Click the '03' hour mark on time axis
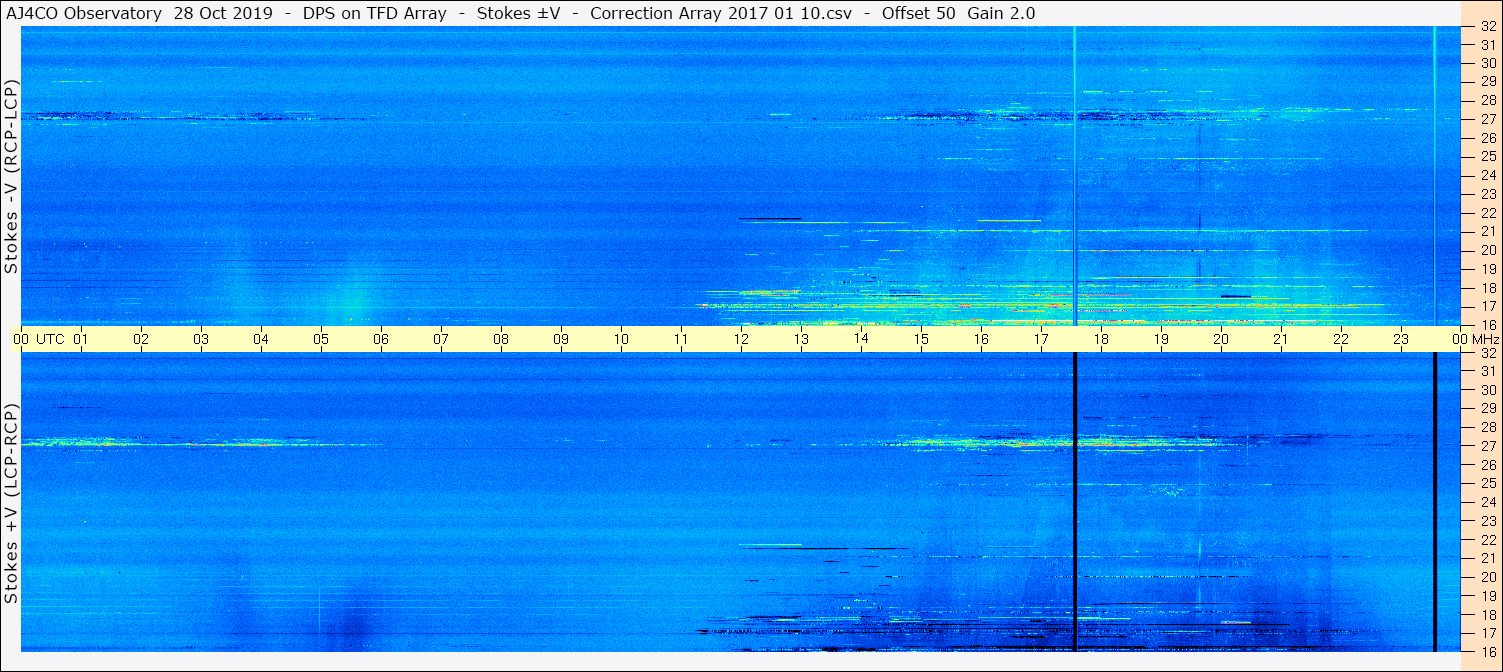The width and height of the screenshot is (1503, 672). pos(201,339)
